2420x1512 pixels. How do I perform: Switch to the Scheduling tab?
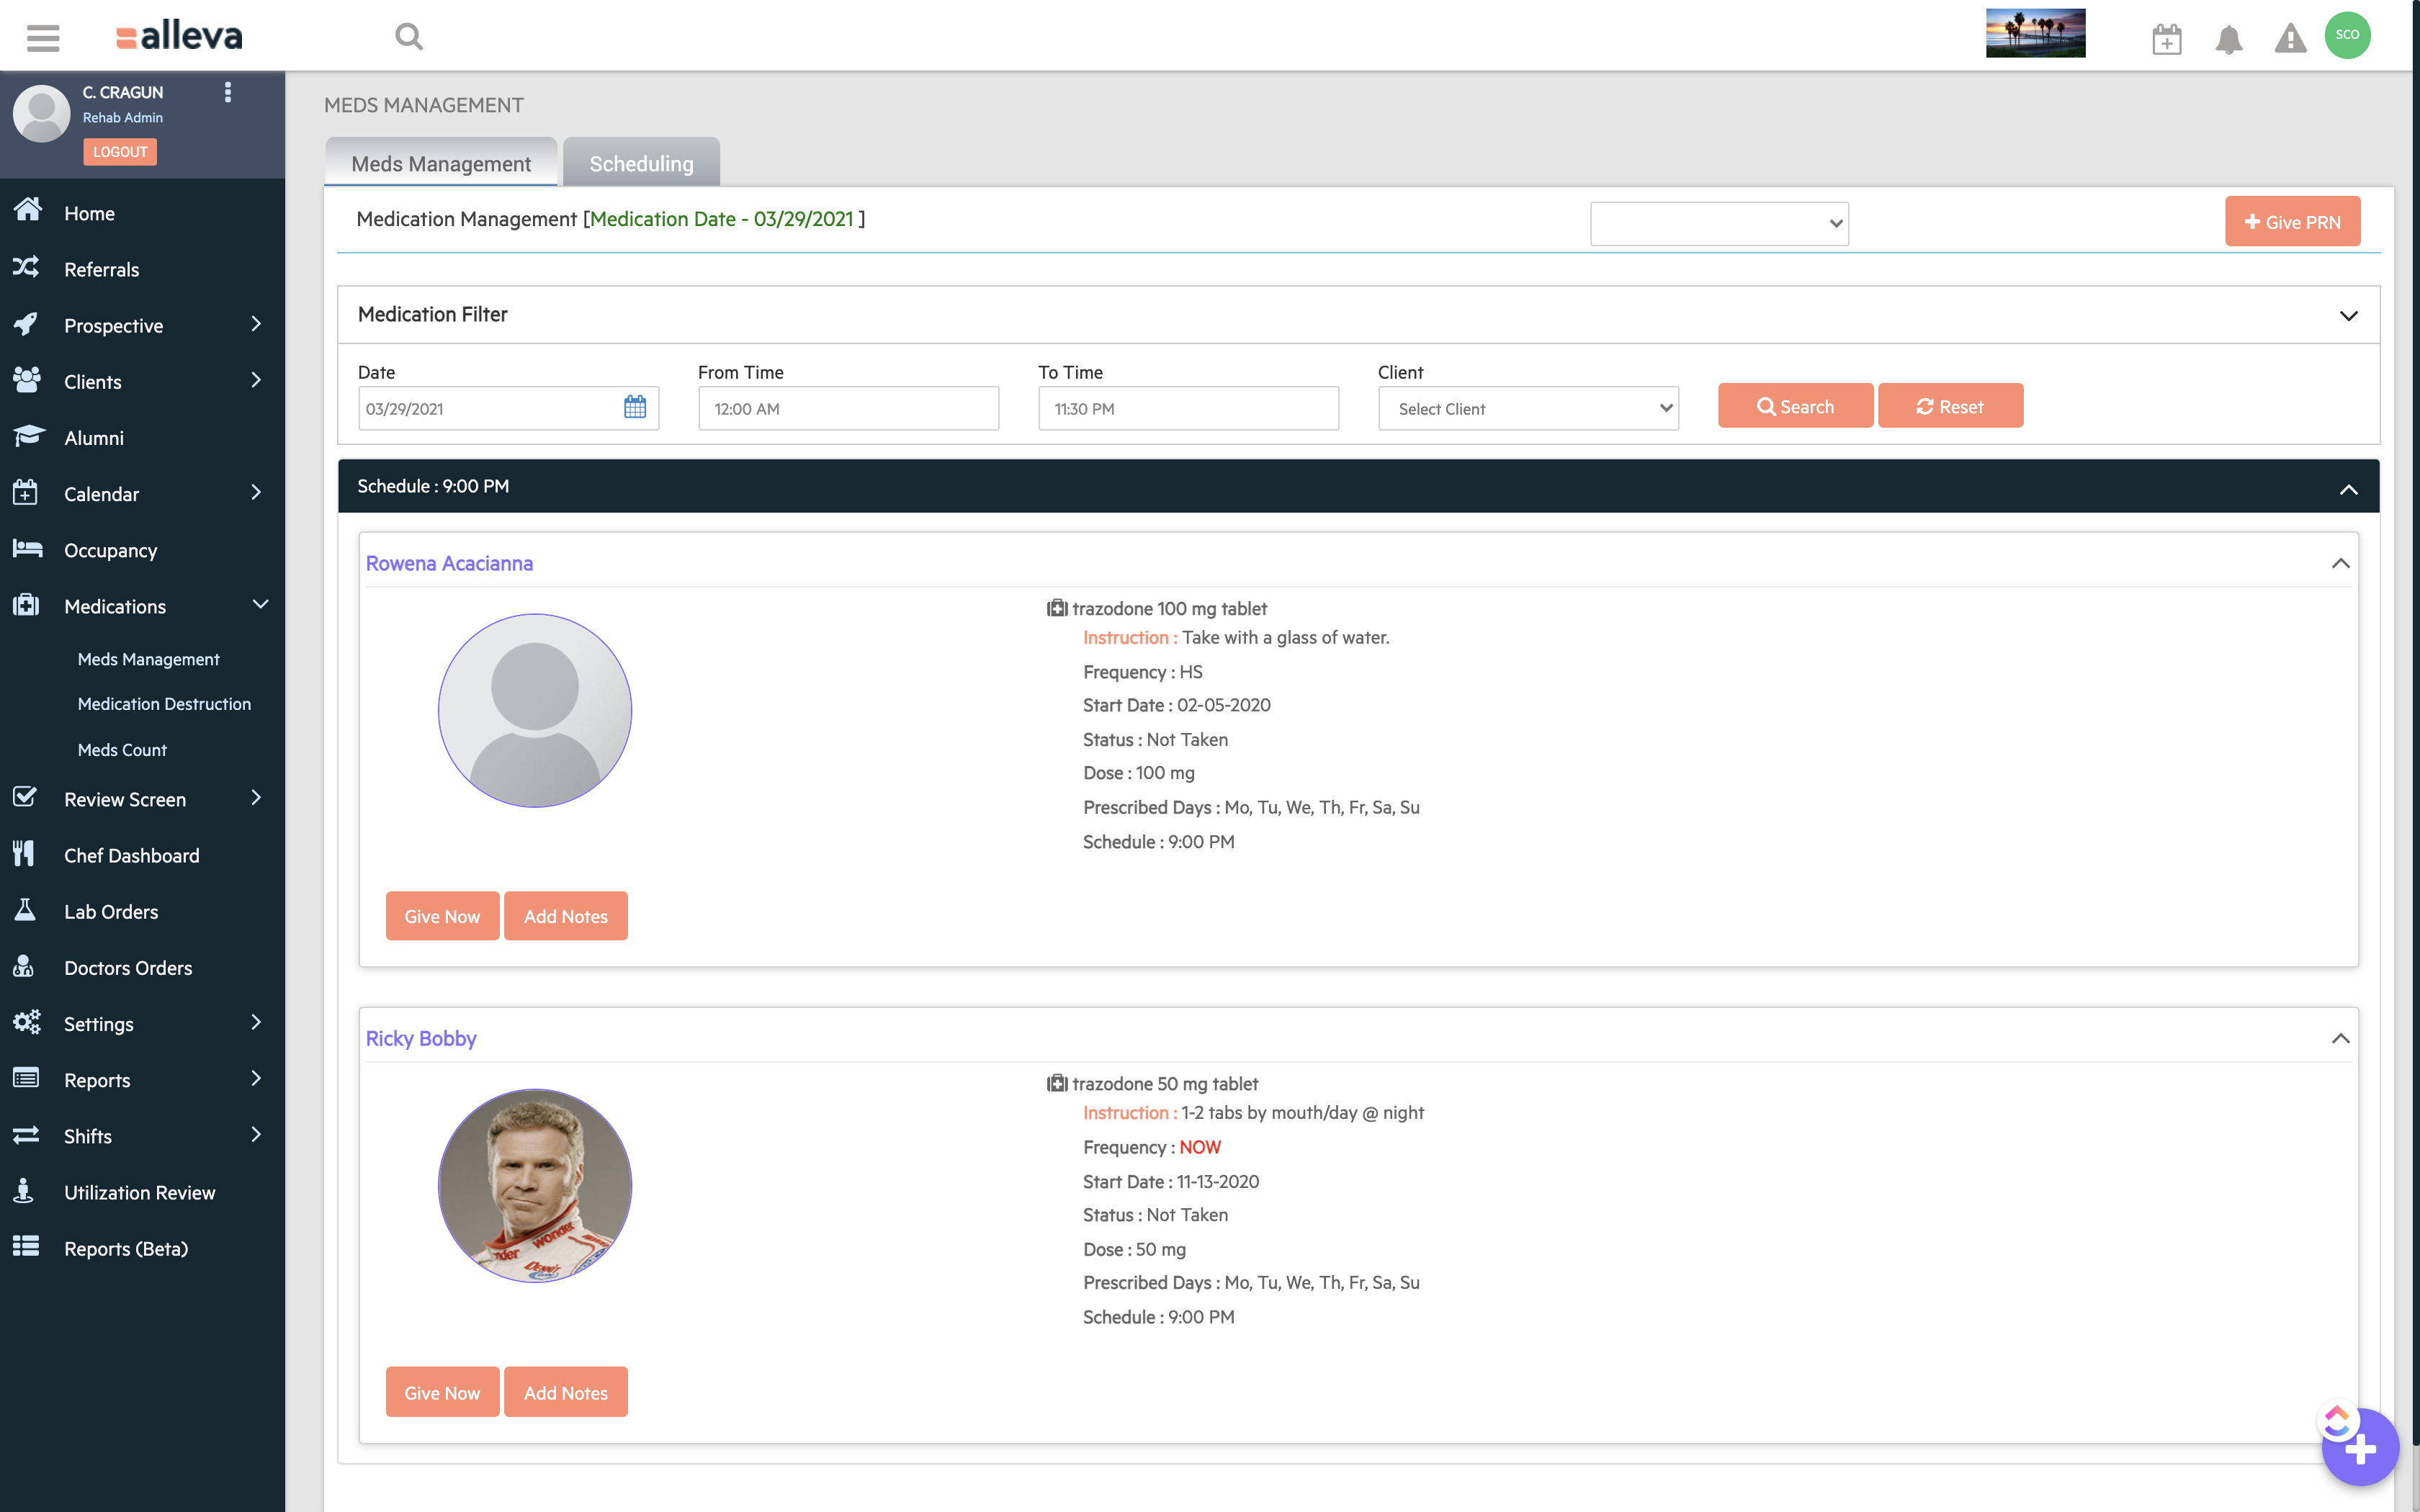(x=640, y=162)
